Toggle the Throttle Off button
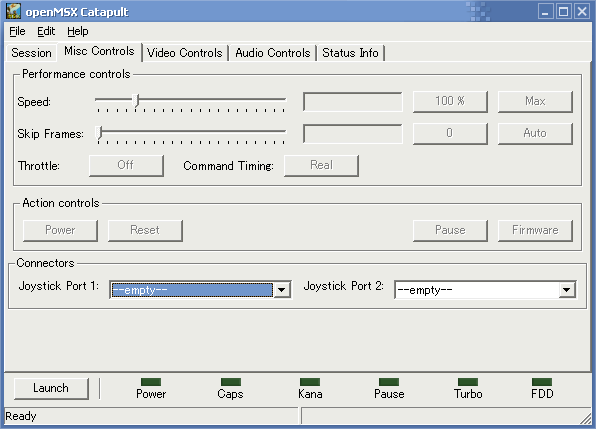The width and height of the screenshot is (596, 429). click(126, 165)
